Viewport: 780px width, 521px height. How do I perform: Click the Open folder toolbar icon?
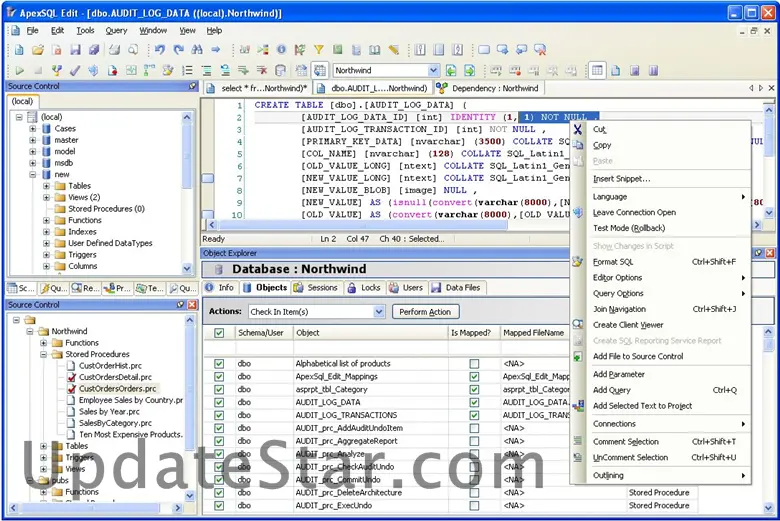click(38, 50)
